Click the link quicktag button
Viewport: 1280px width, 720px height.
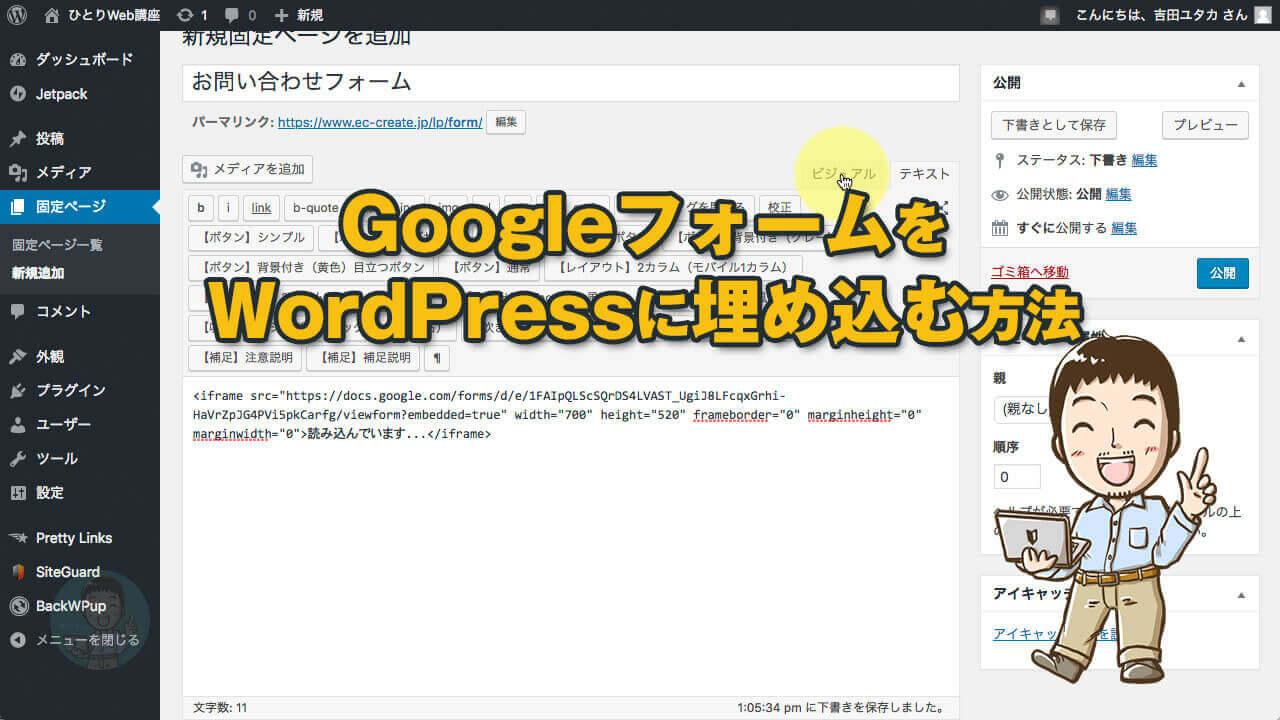click(261, 207)
